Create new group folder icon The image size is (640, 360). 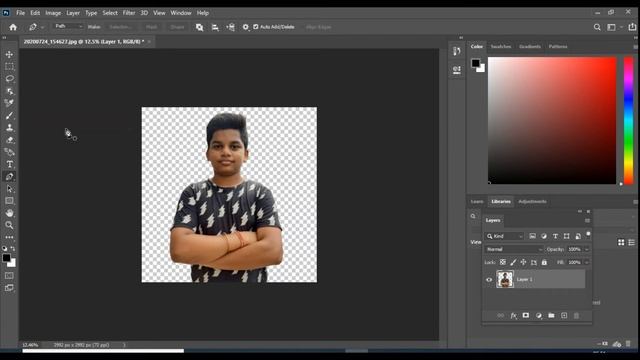click(x=551, y=316)
